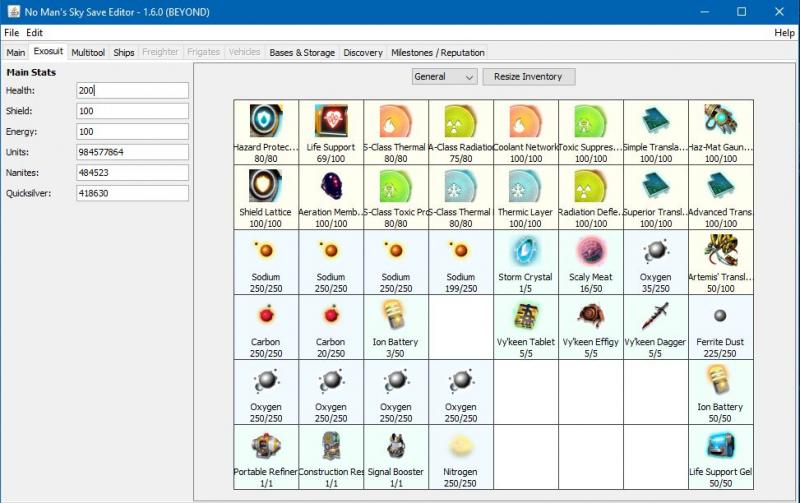Select the A-Class Radiation module icon

click(461, 121)
